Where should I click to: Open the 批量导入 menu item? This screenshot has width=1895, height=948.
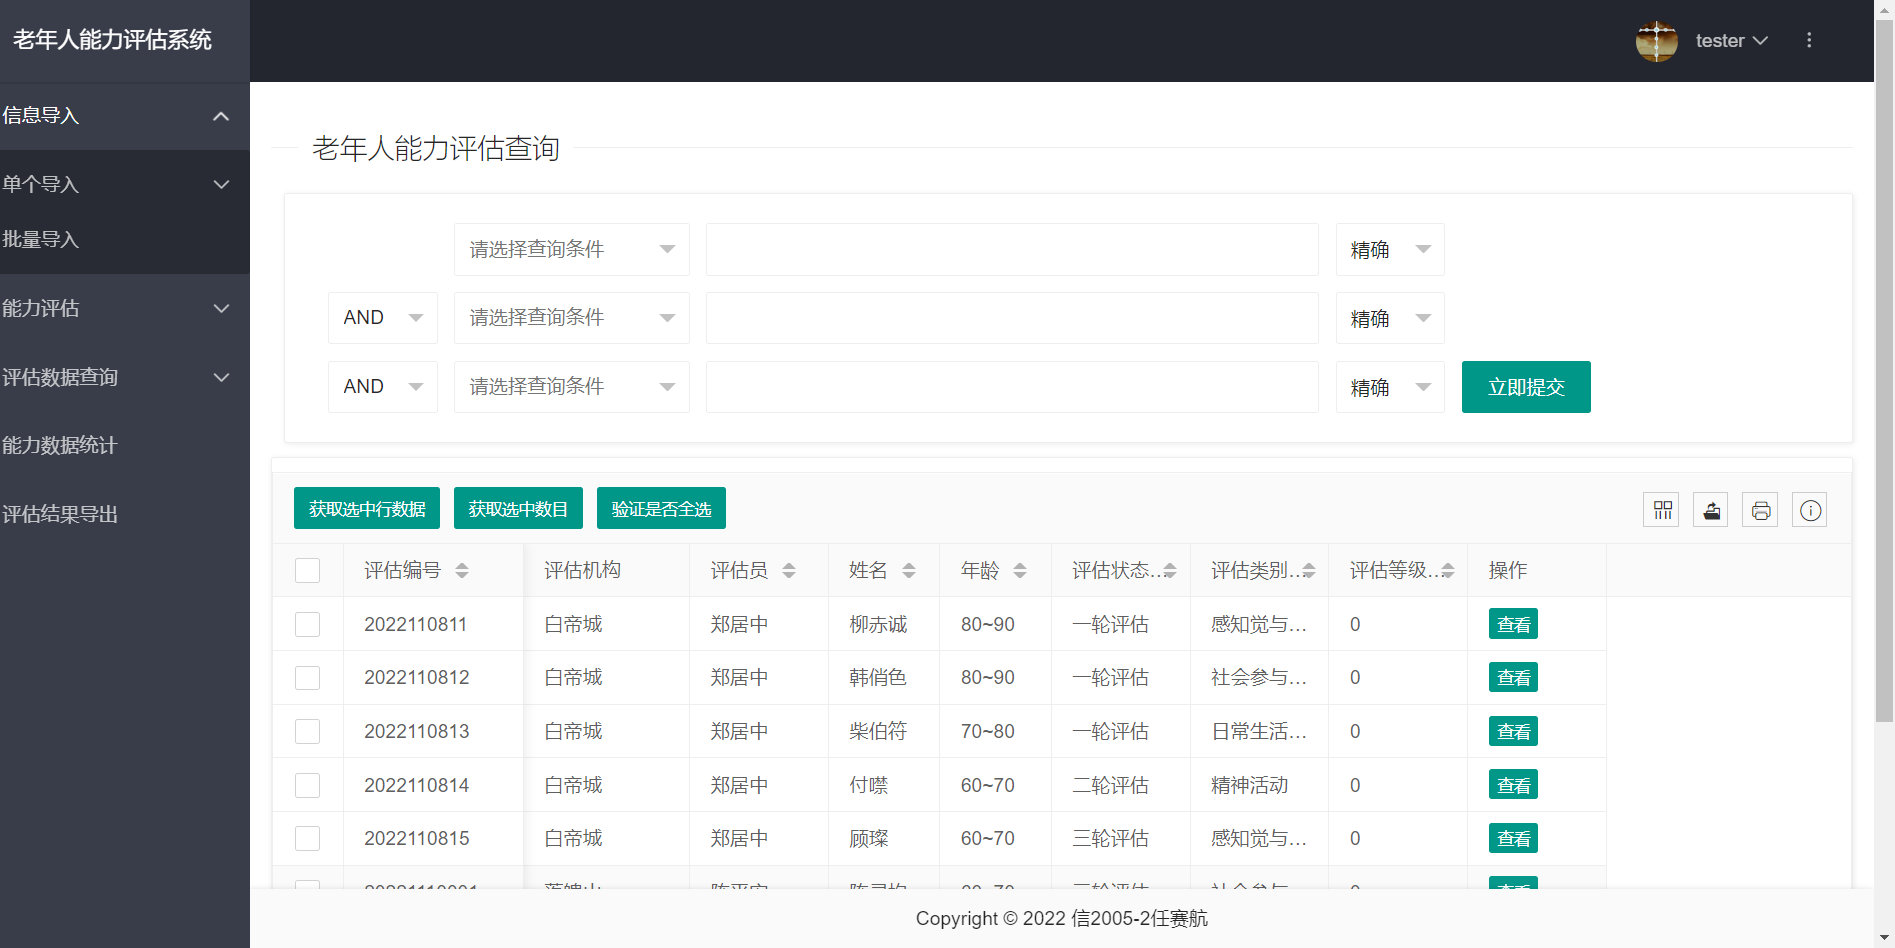point(125,239)
